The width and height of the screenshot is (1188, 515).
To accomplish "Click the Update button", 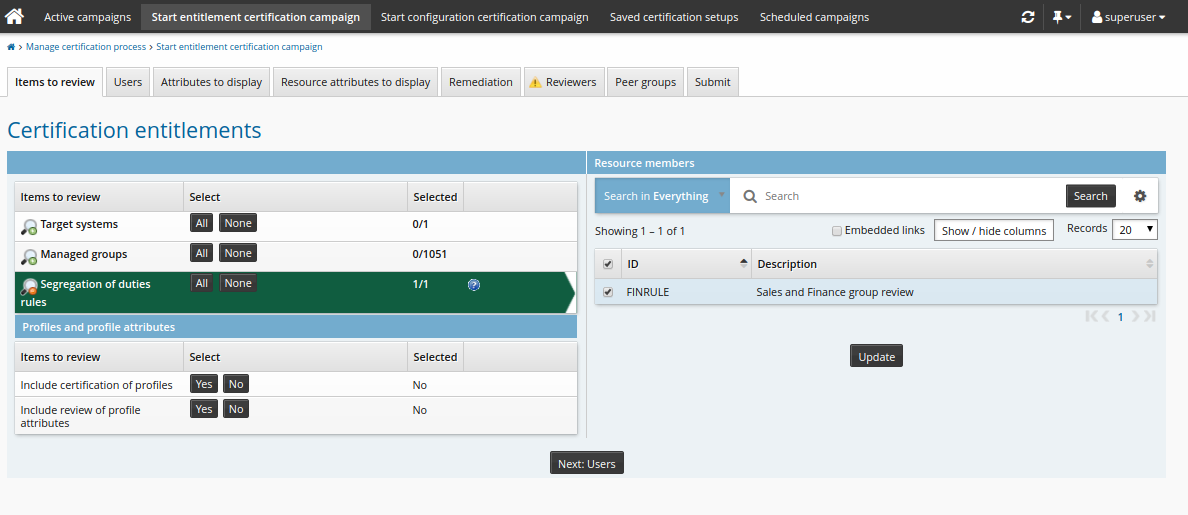I will point(876,357).
